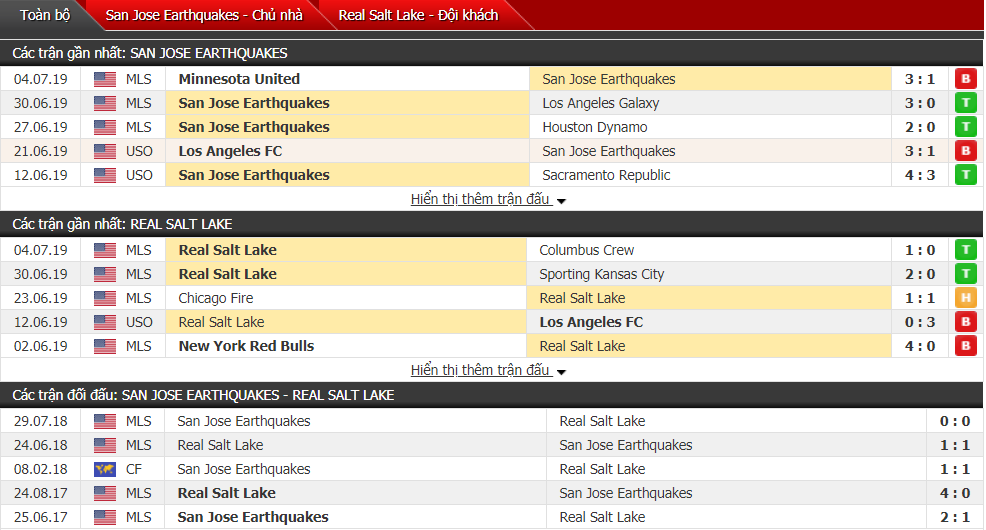
Task: Click green T badge for Columbus Crew match
Action: pos(966,250)
